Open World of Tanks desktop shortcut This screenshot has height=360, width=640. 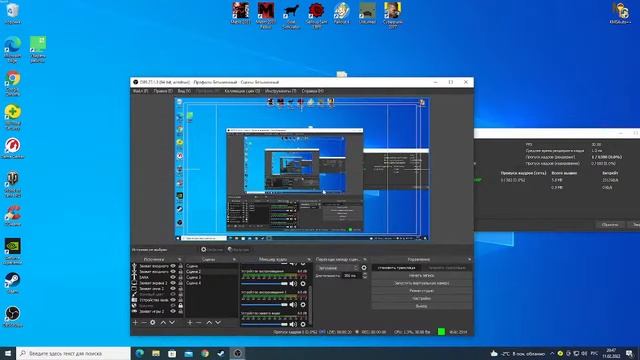[x=13, y=184]
